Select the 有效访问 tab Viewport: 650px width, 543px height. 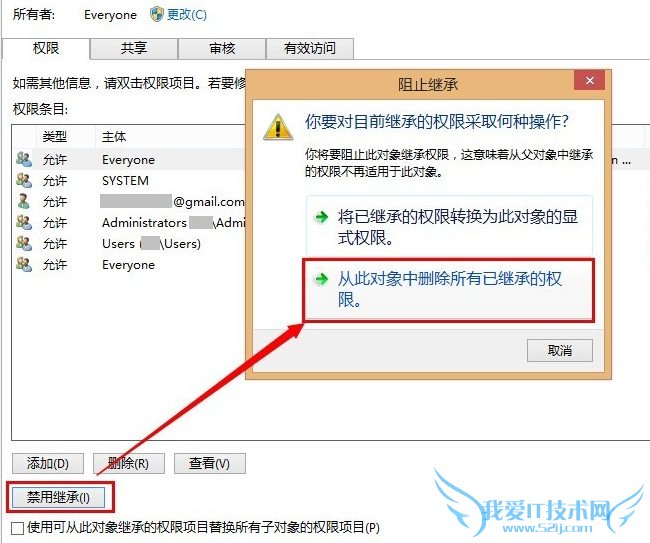click(x=310, y=49)
